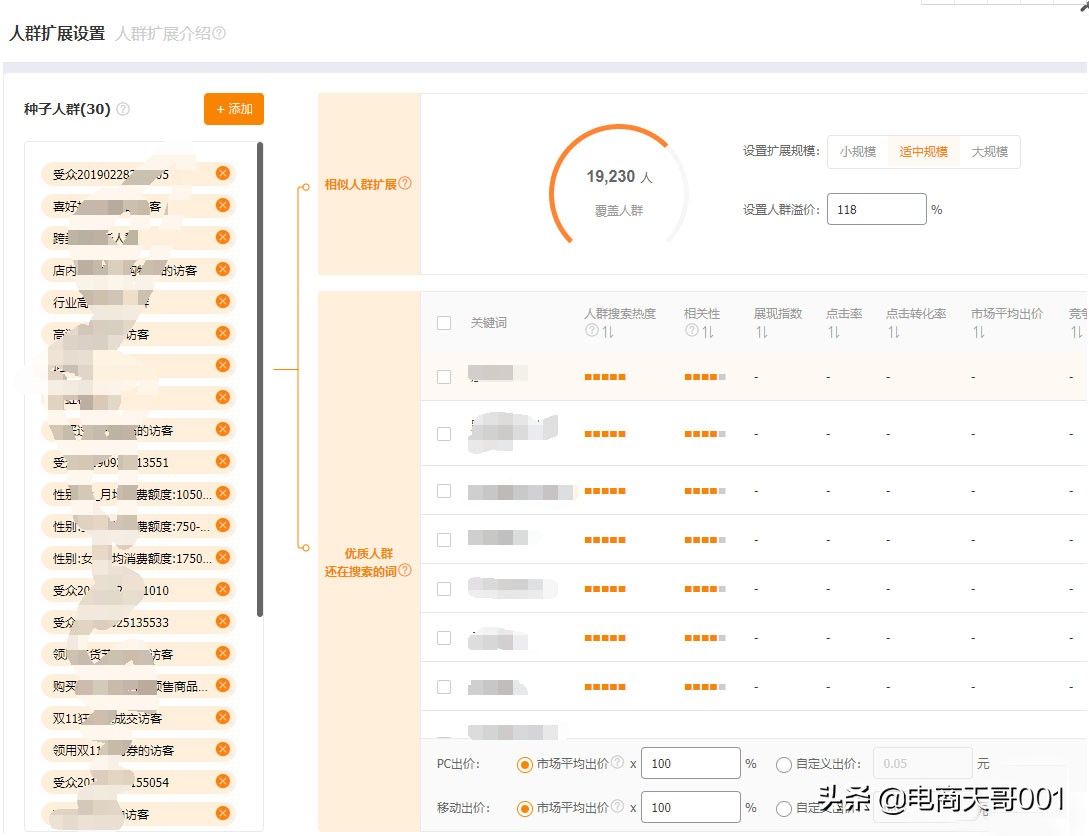Image resolution: width=1089 pixels, height=836 pixels.
Task: Tick the first keyword row's checkbox
Action: coord(444,378)
